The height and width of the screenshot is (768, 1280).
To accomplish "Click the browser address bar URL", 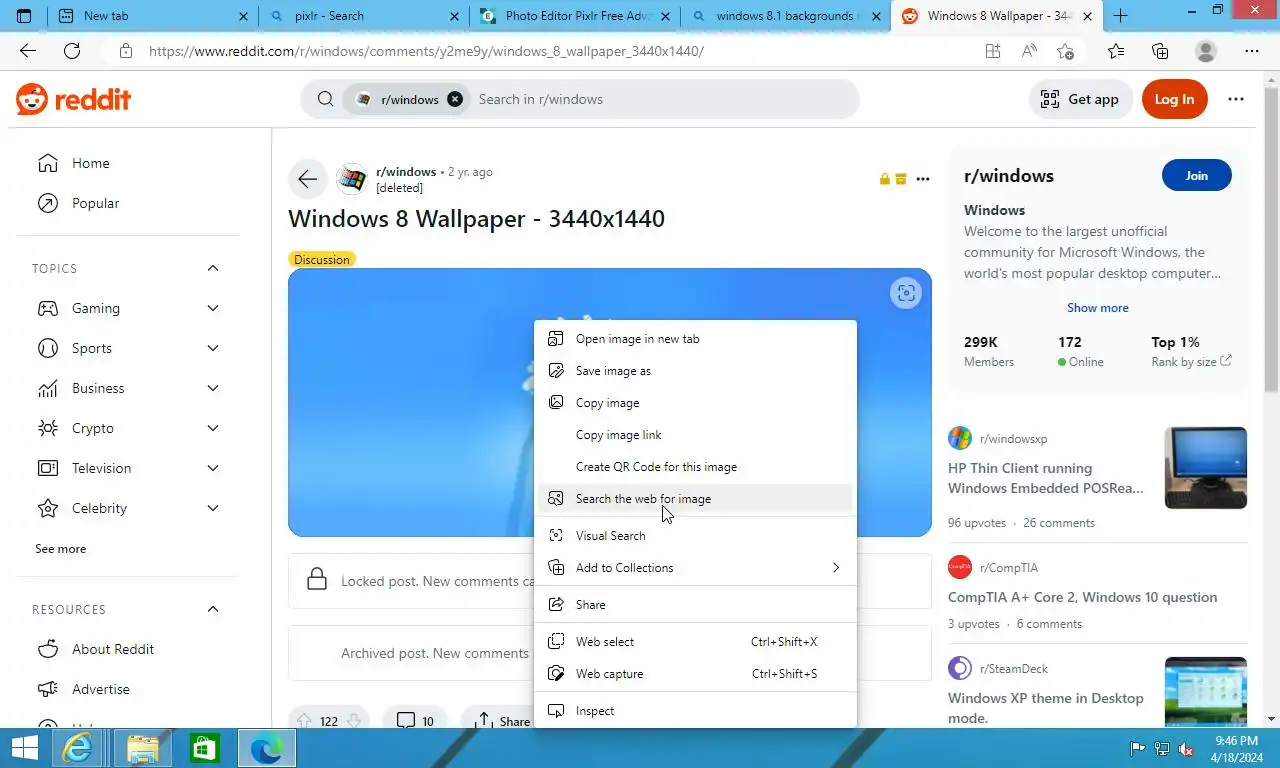I will 426,51.
